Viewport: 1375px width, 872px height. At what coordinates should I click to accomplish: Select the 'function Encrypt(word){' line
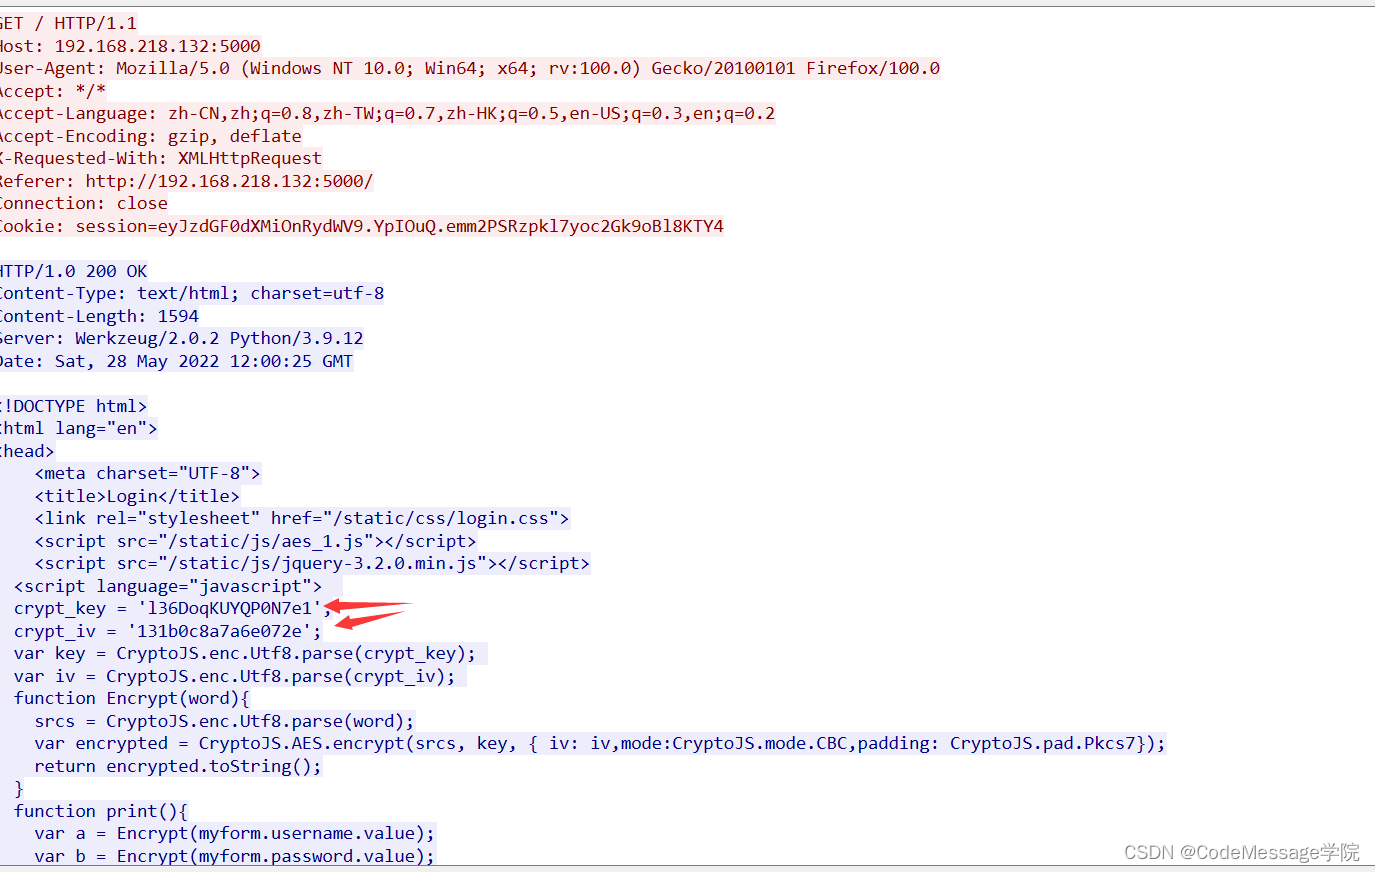pos(132,698)
